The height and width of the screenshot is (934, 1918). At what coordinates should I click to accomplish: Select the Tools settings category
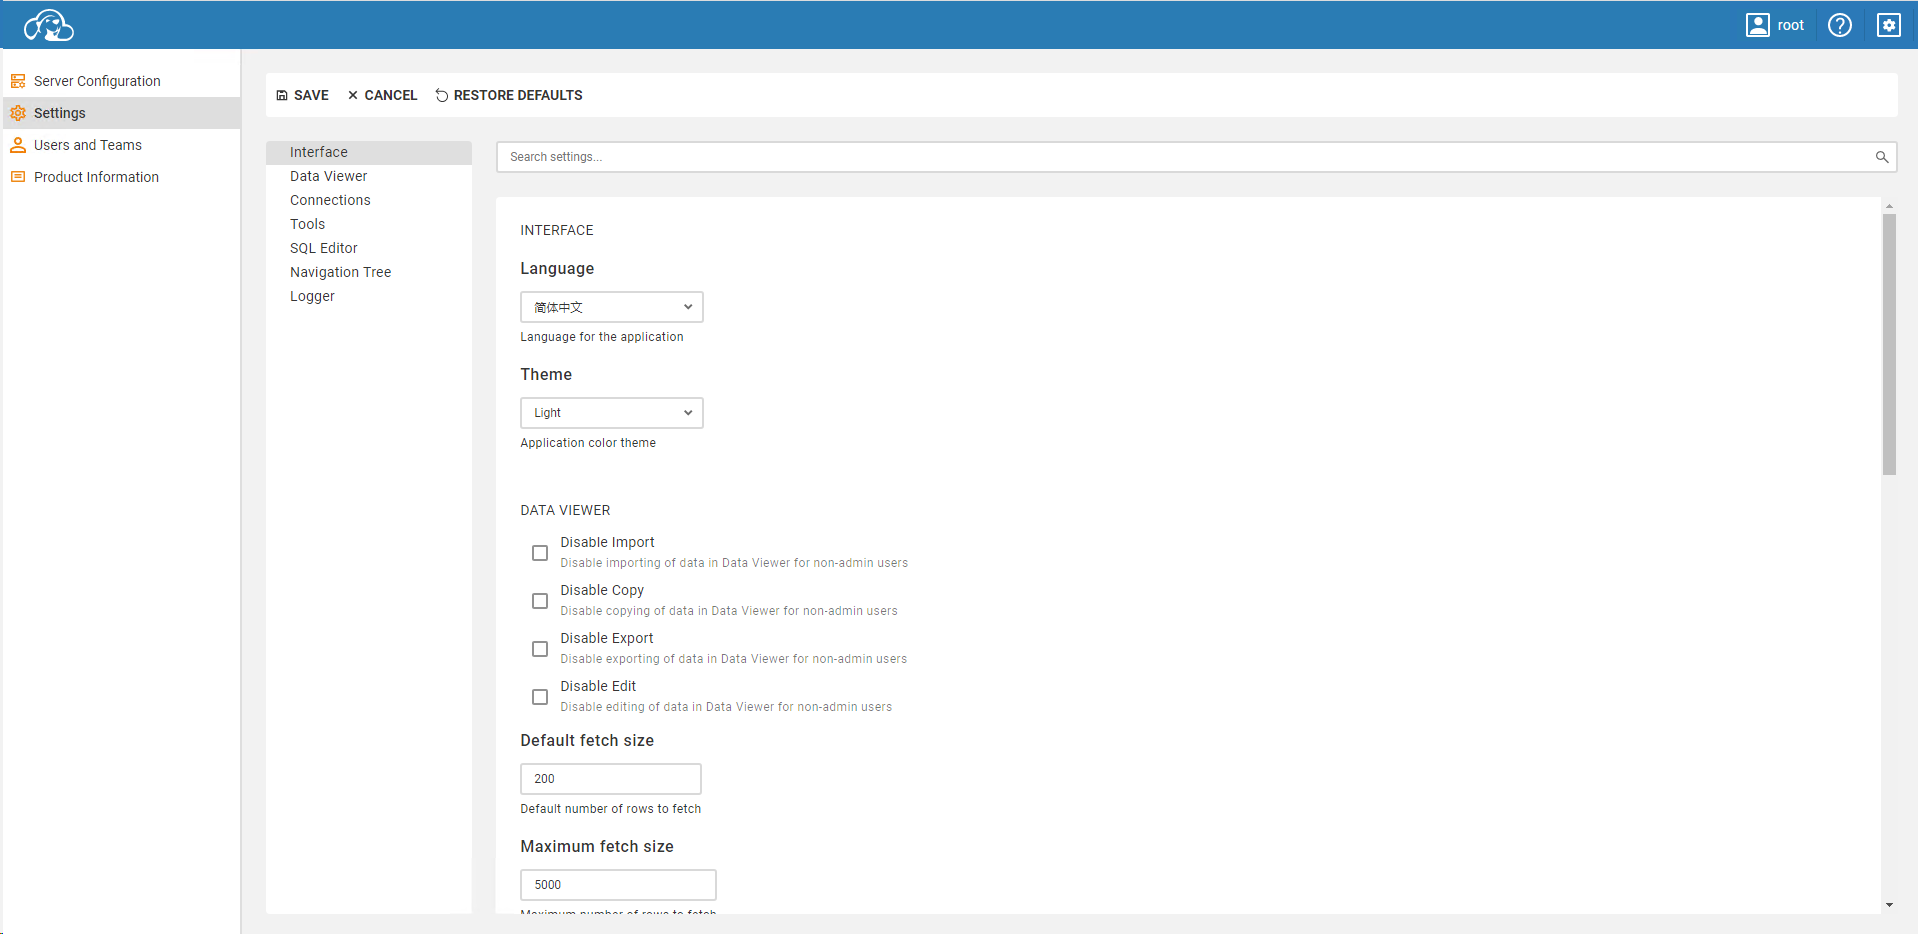(x=369, y=224)
